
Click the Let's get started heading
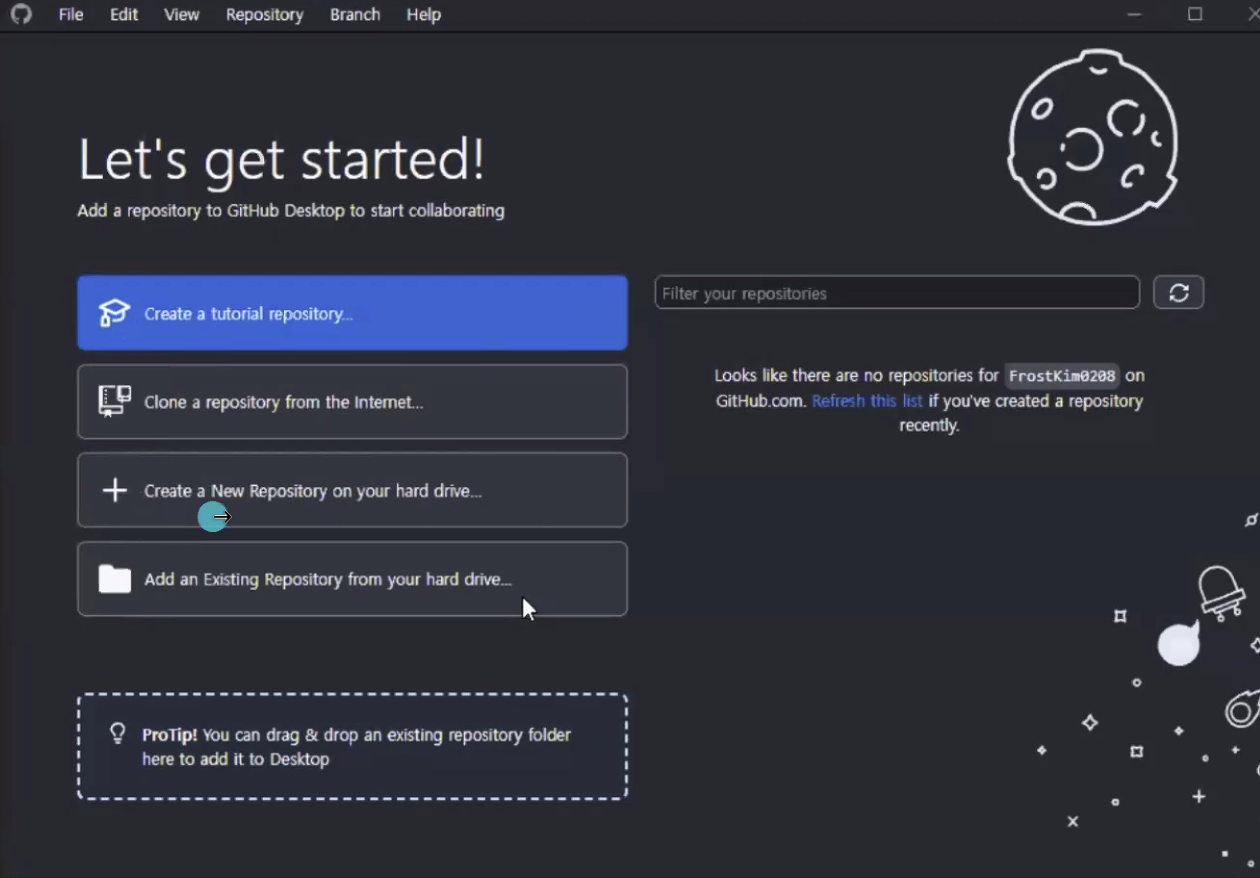281,160
